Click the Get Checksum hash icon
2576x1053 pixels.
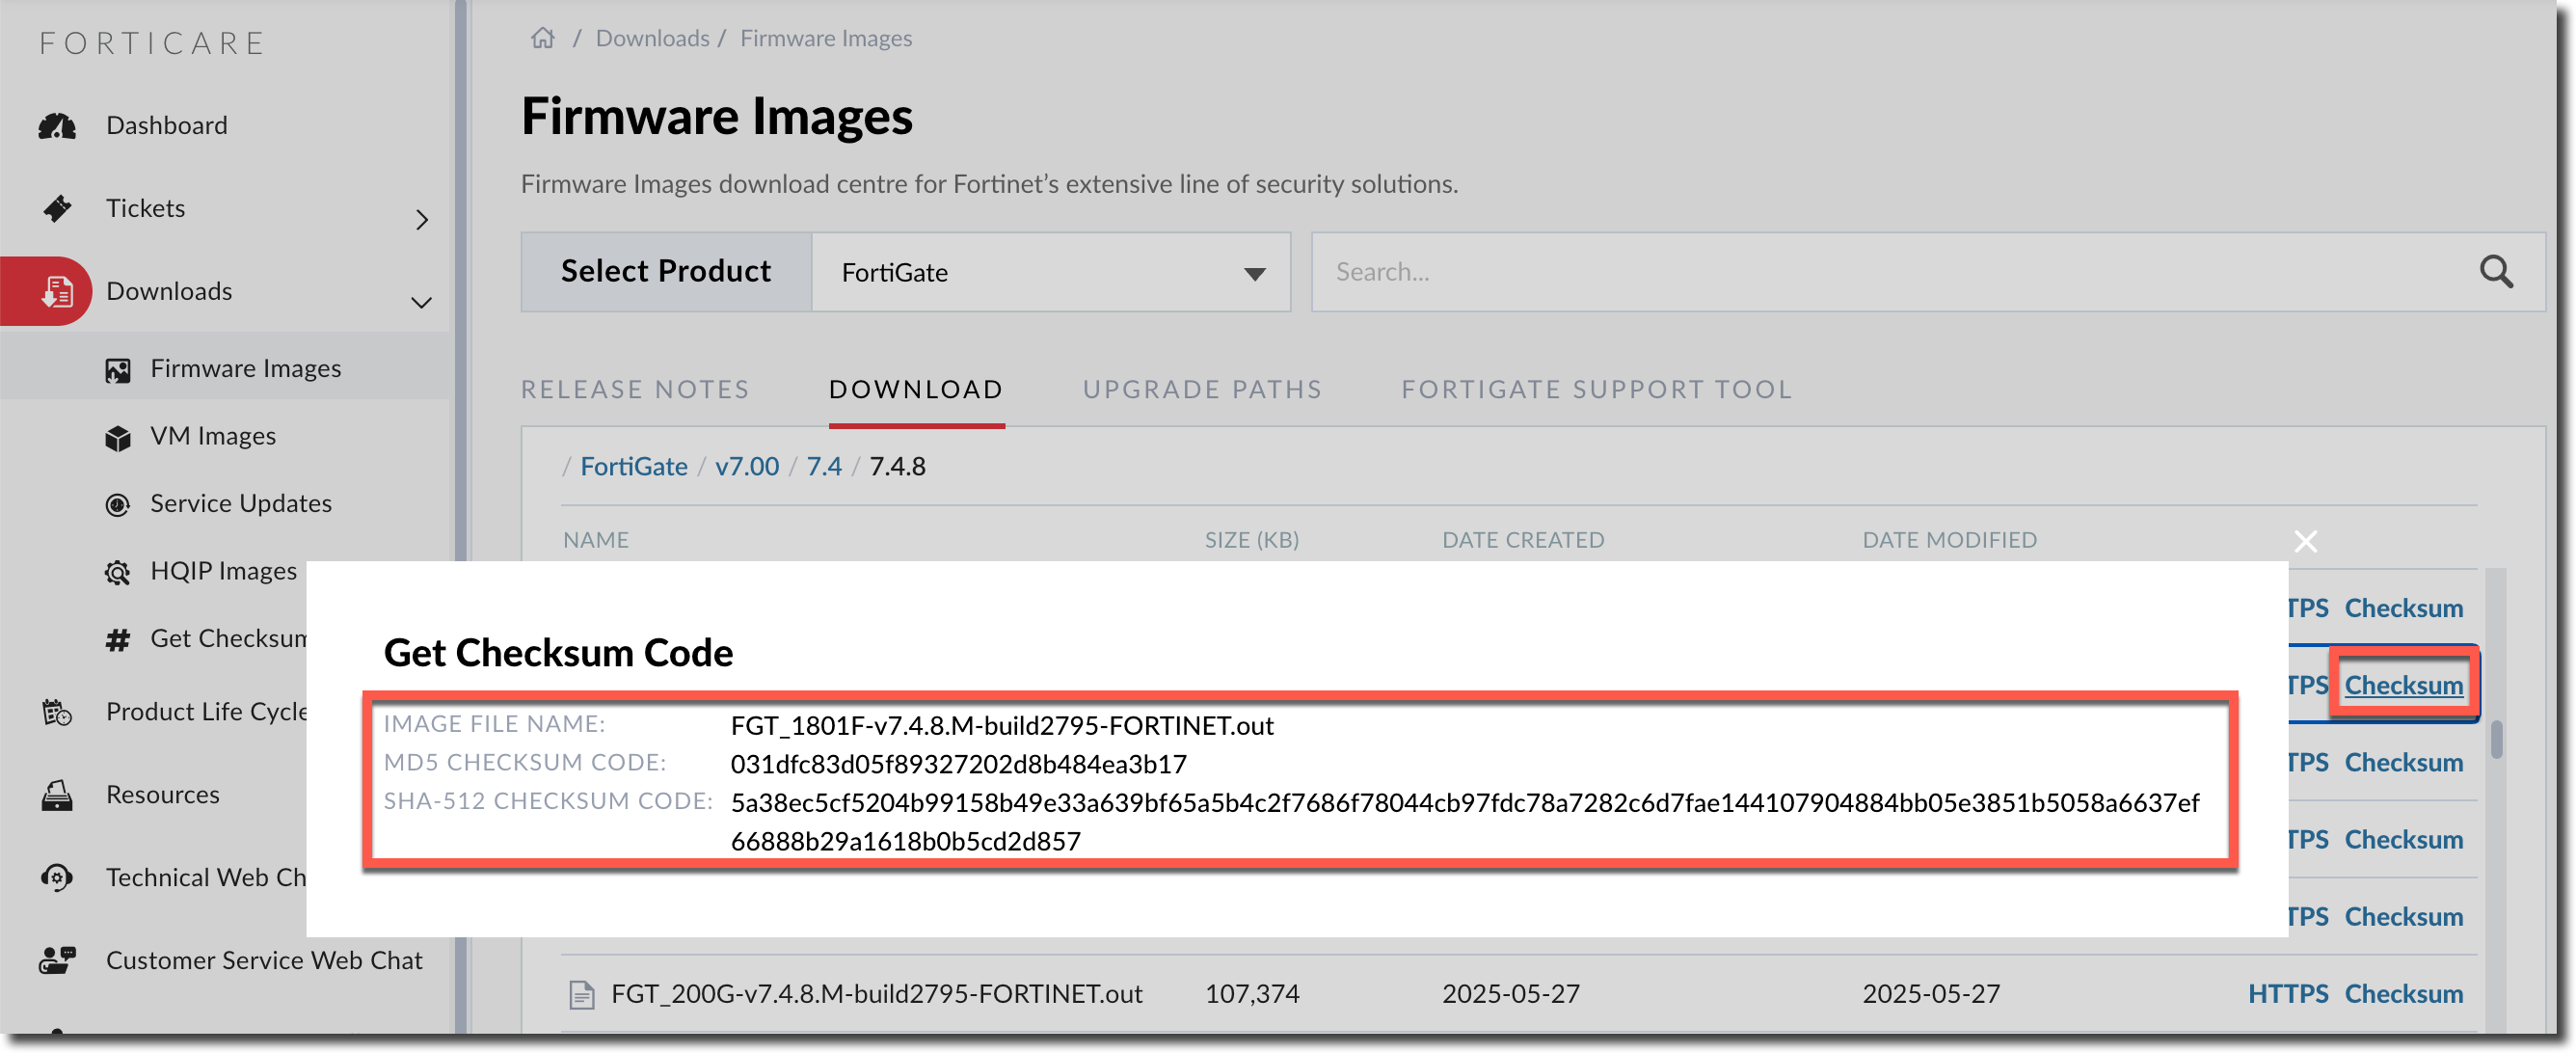coord(118,640)
